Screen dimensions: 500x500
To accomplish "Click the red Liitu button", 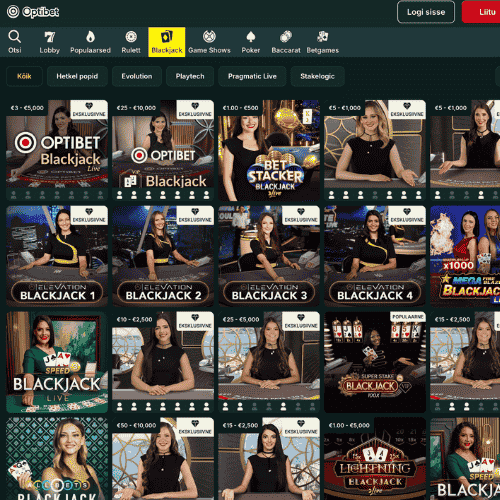I will click(482, 12).
